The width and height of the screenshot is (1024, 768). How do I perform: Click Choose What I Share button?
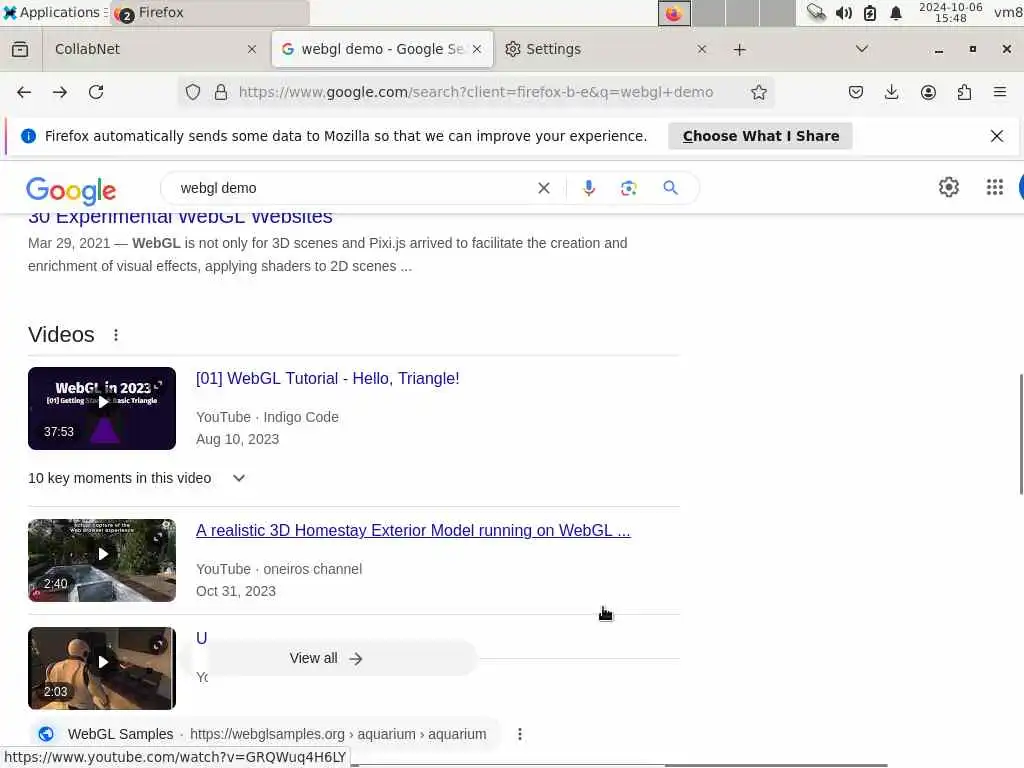click(x=760, y=136)
